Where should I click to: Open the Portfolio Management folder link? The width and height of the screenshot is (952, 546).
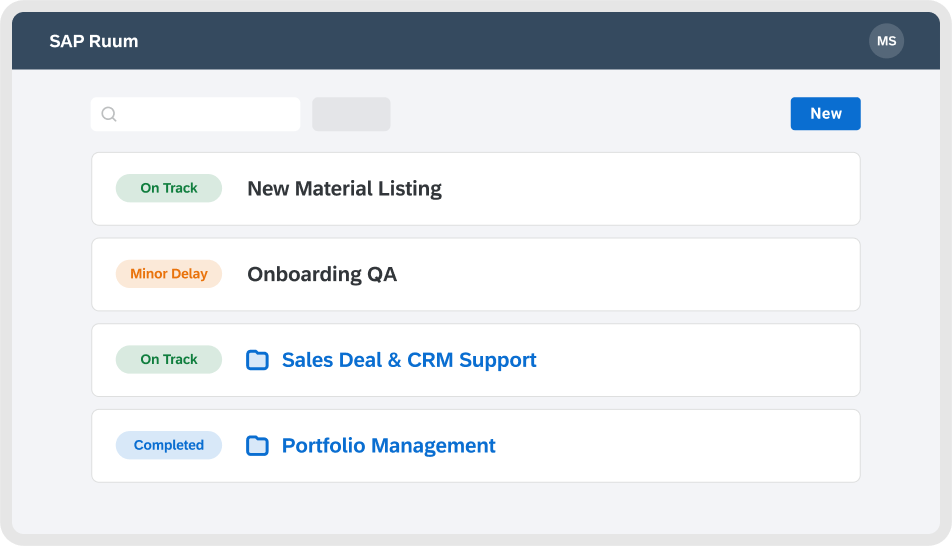click(x=388, y=446)
